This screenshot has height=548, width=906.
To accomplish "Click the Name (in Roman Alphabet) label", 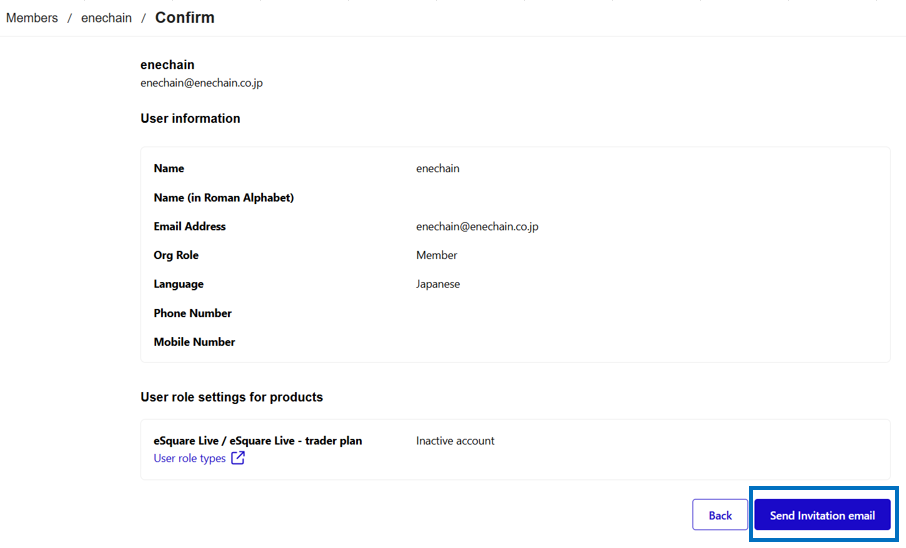I will (224, 198).
